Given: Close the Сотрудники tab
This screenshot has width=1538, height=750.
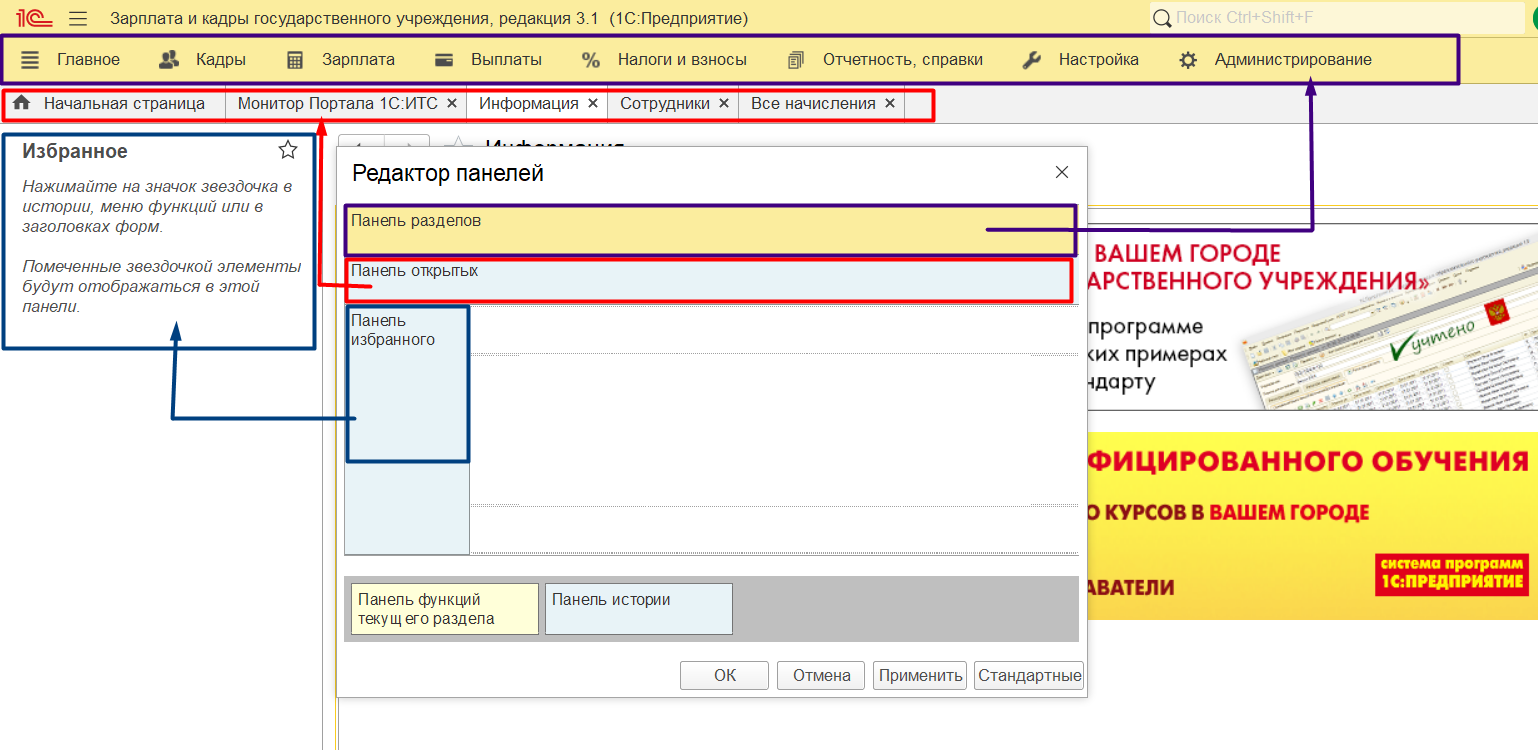Looking at the screenshot, I should (x=724, y=104).
